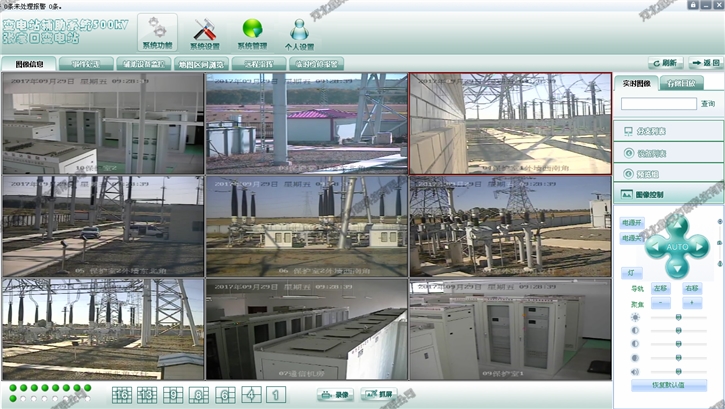Select the 9-camera grid layout icon
The image size is (725, 409).
(172, 395)
